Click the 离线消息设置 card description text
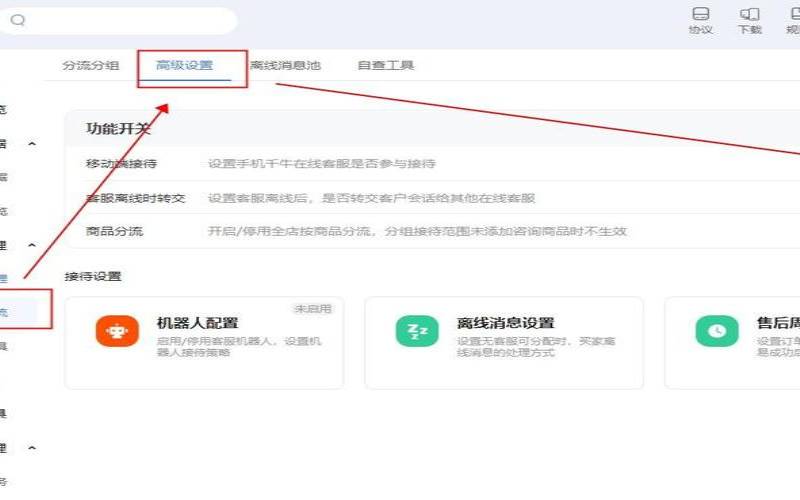The width and height of the screenshot is (800, 500). click(536, 346)
